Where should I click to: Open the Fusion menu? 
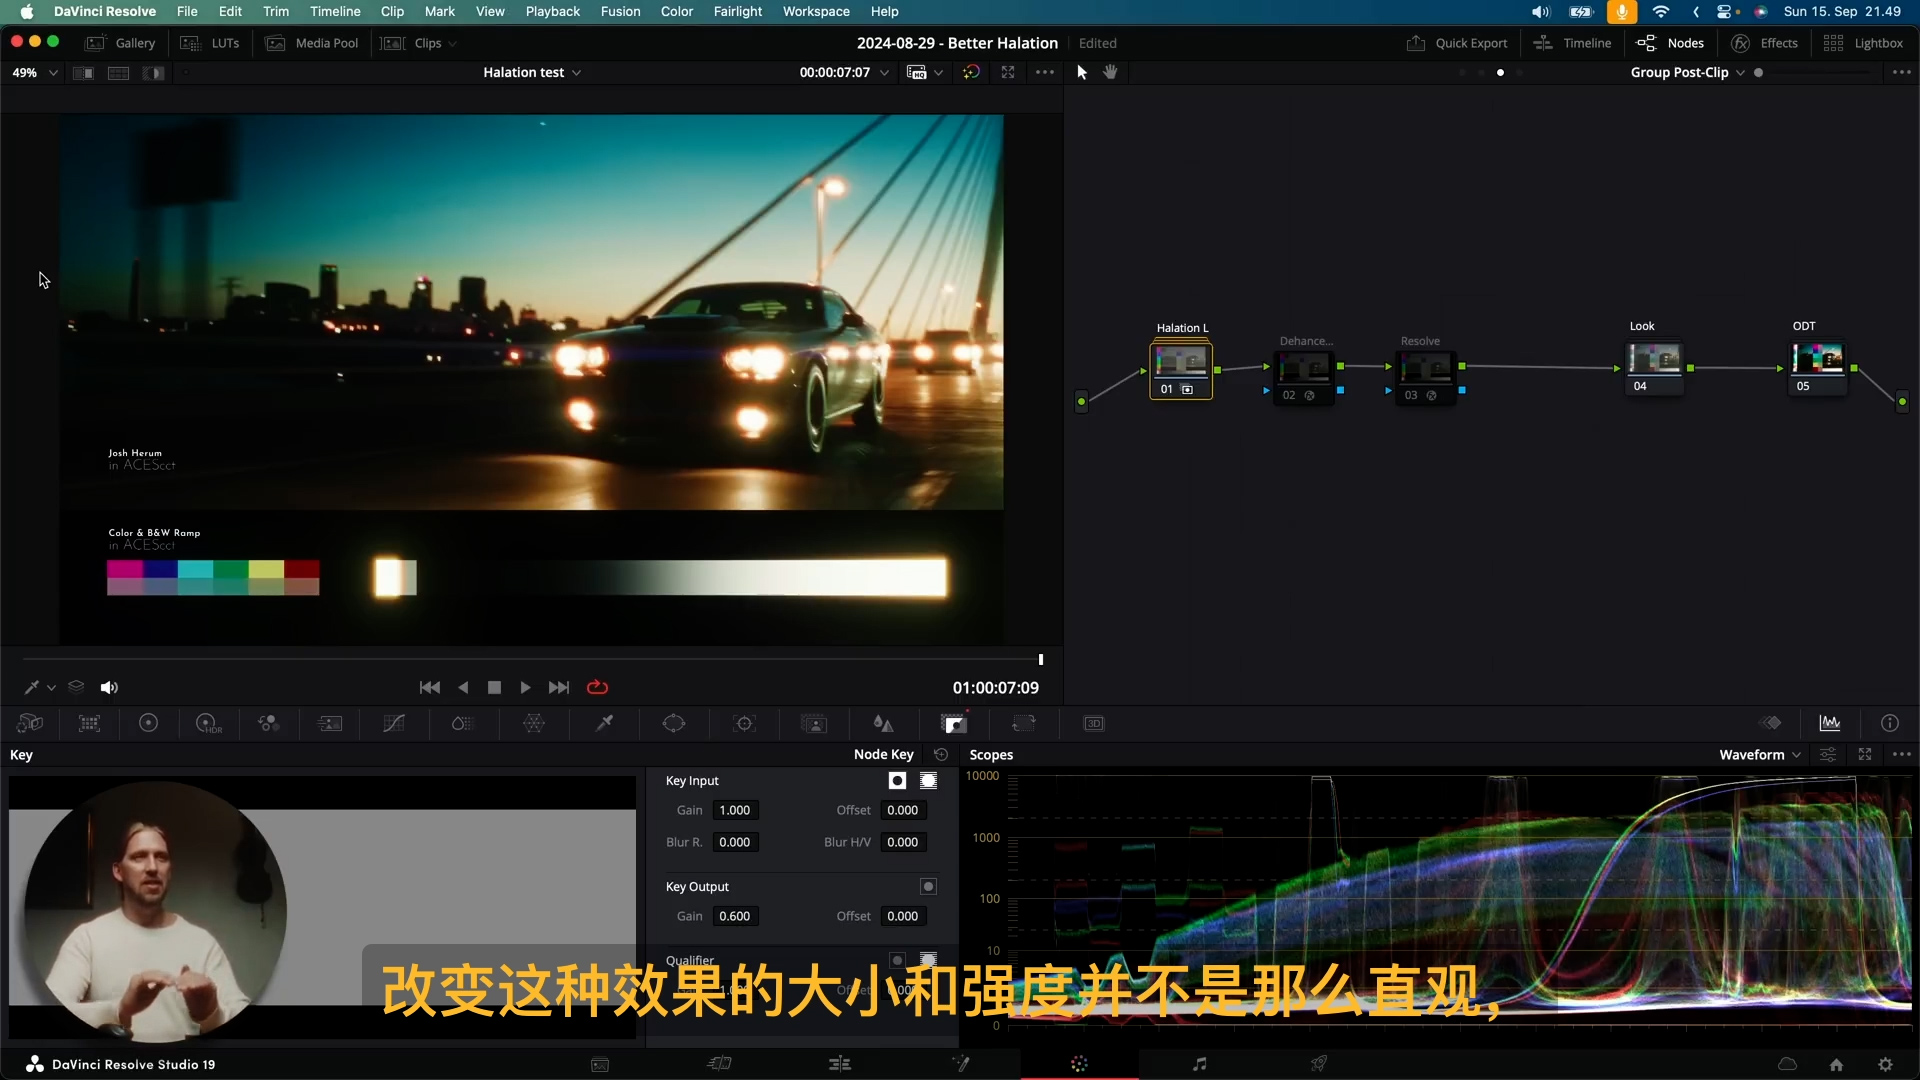620,12
